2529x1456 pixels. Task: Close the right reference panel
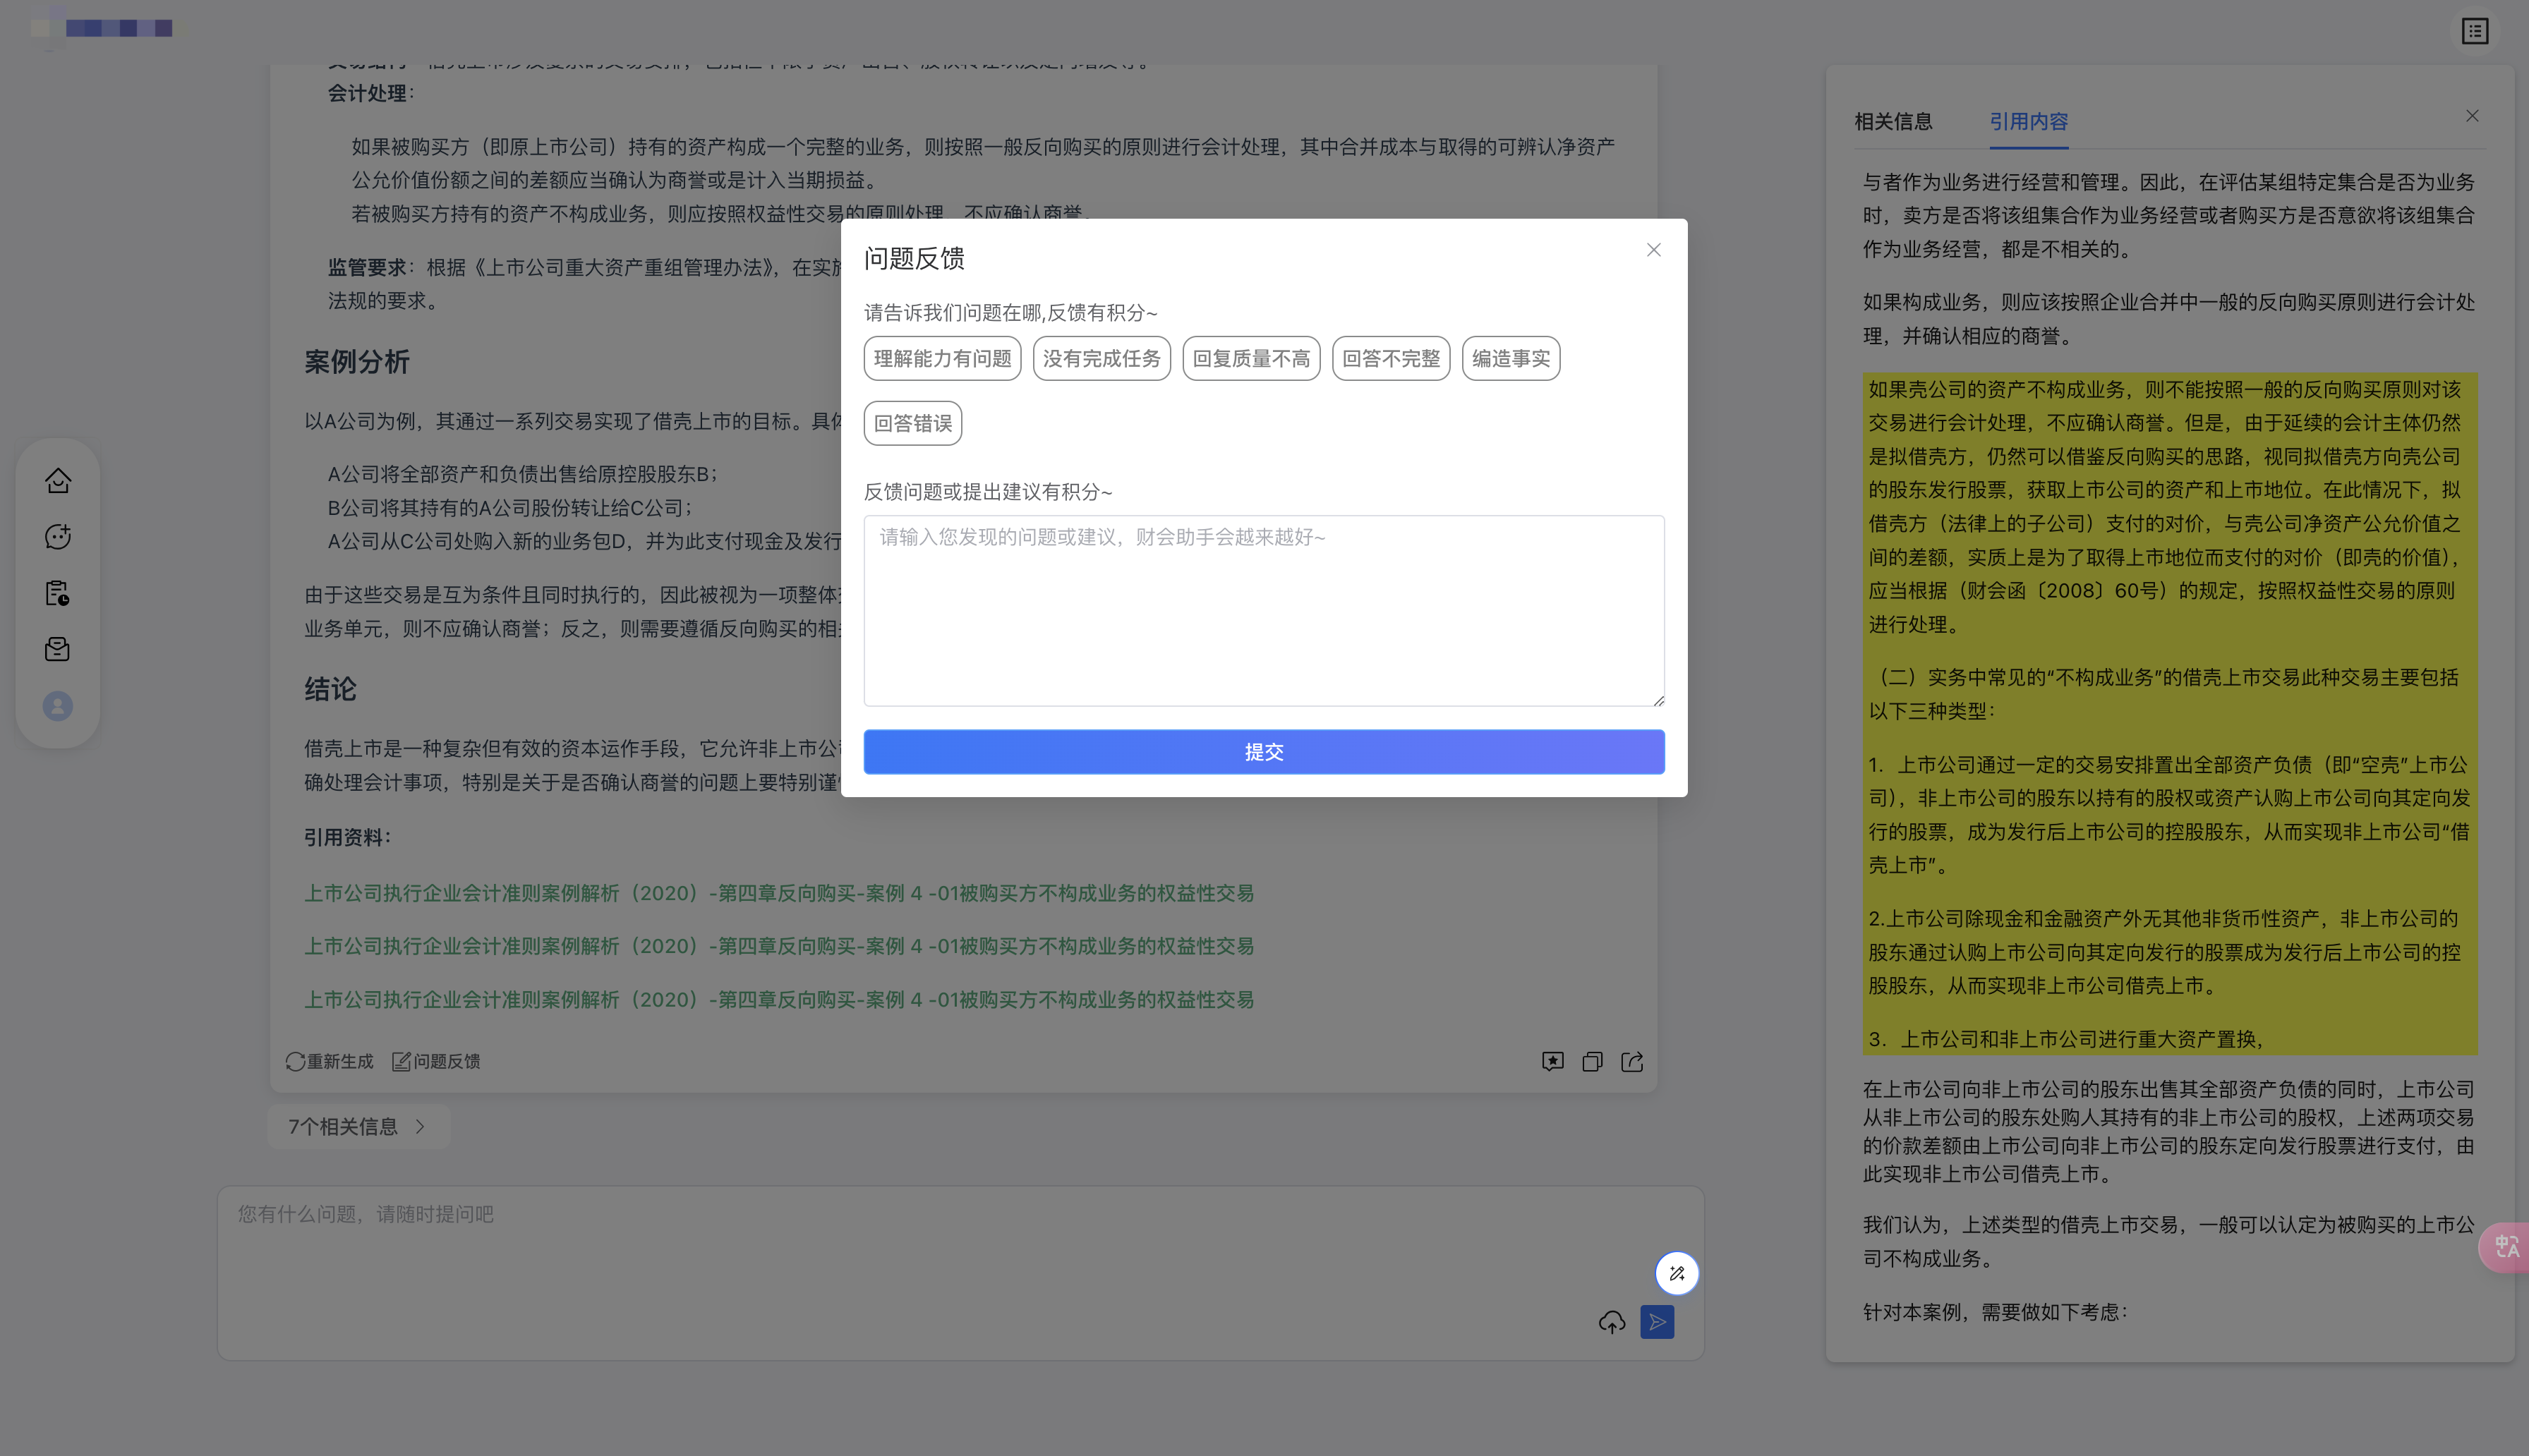click(x=2472, y=116)
